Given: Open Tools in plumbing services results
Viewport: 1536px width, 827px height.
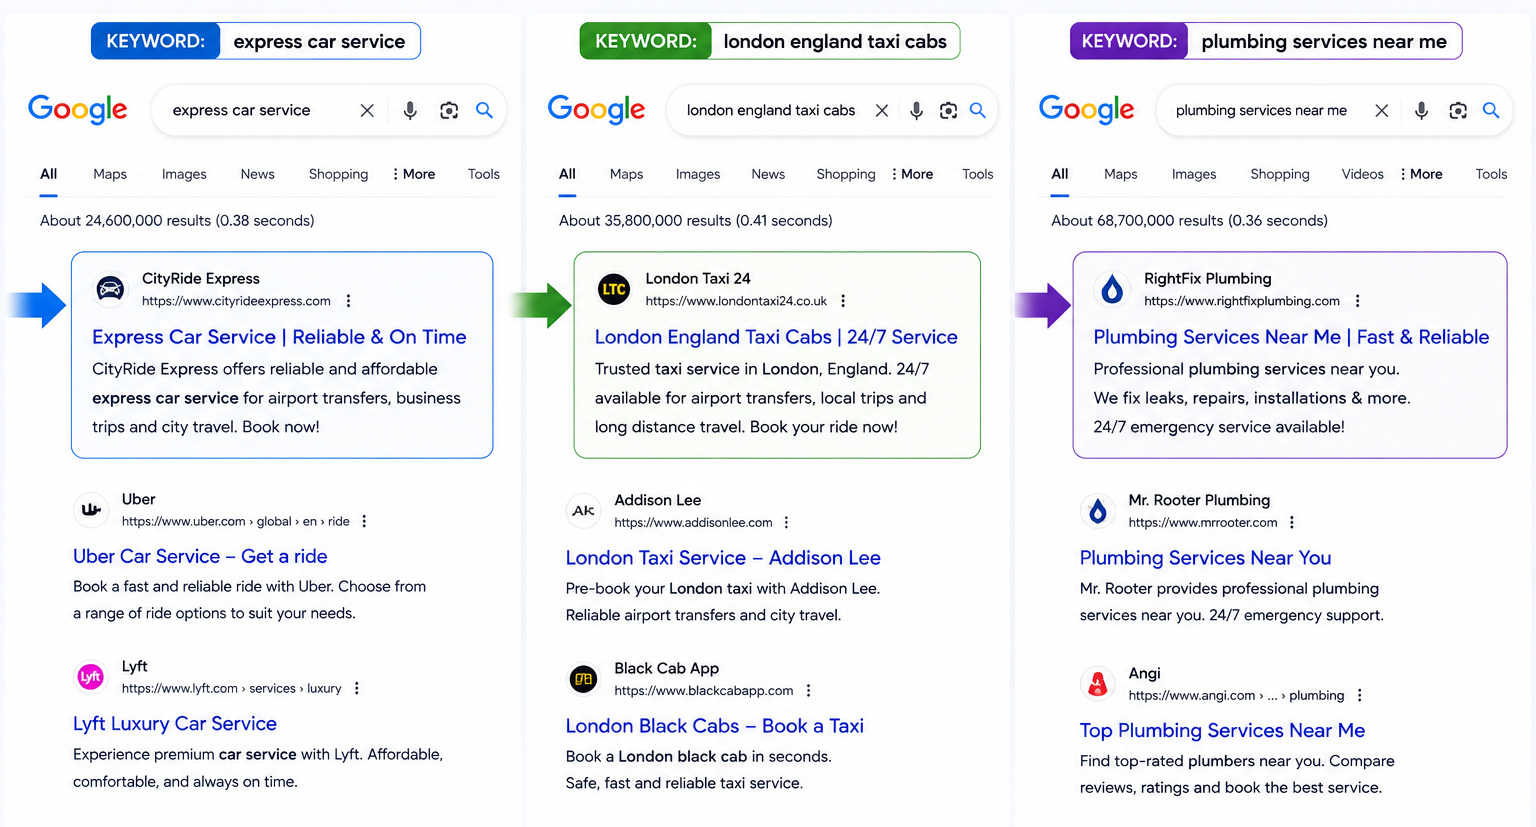Looking at the screenshot, I should click(x=1491, y=174).
